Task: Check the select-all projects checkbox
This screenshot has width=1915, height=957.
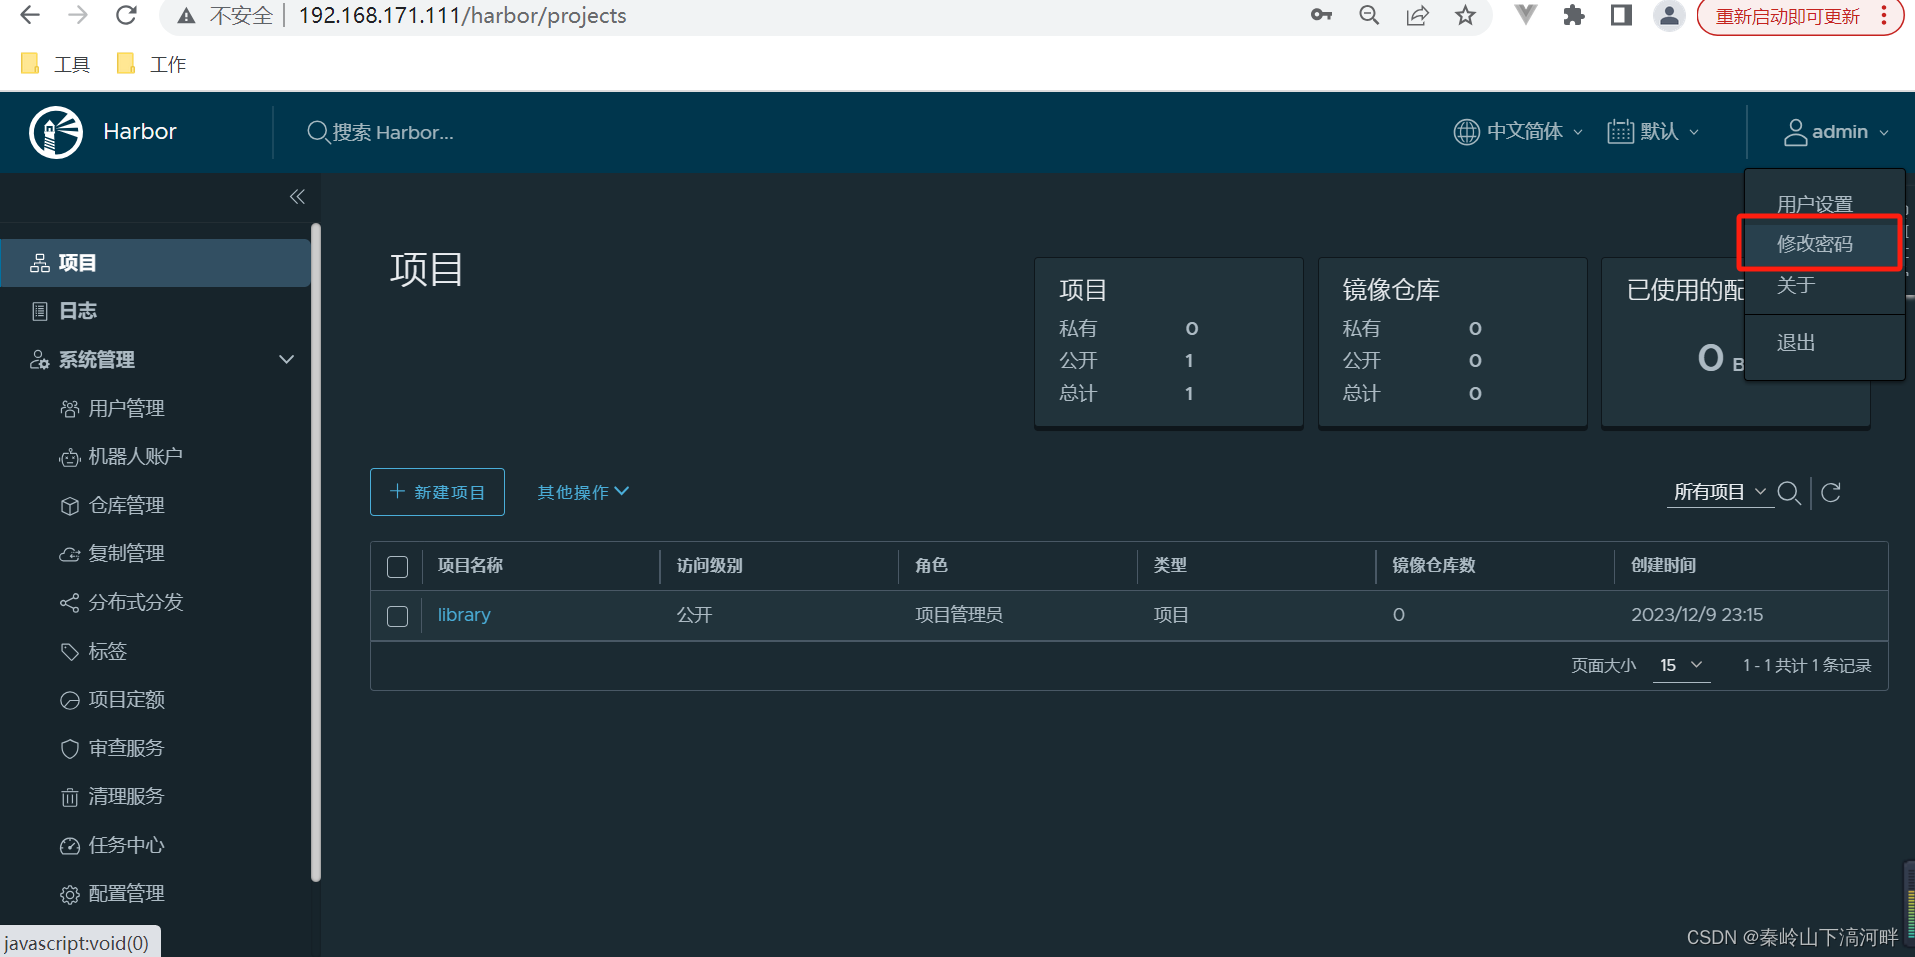Action: coord(397,566)
